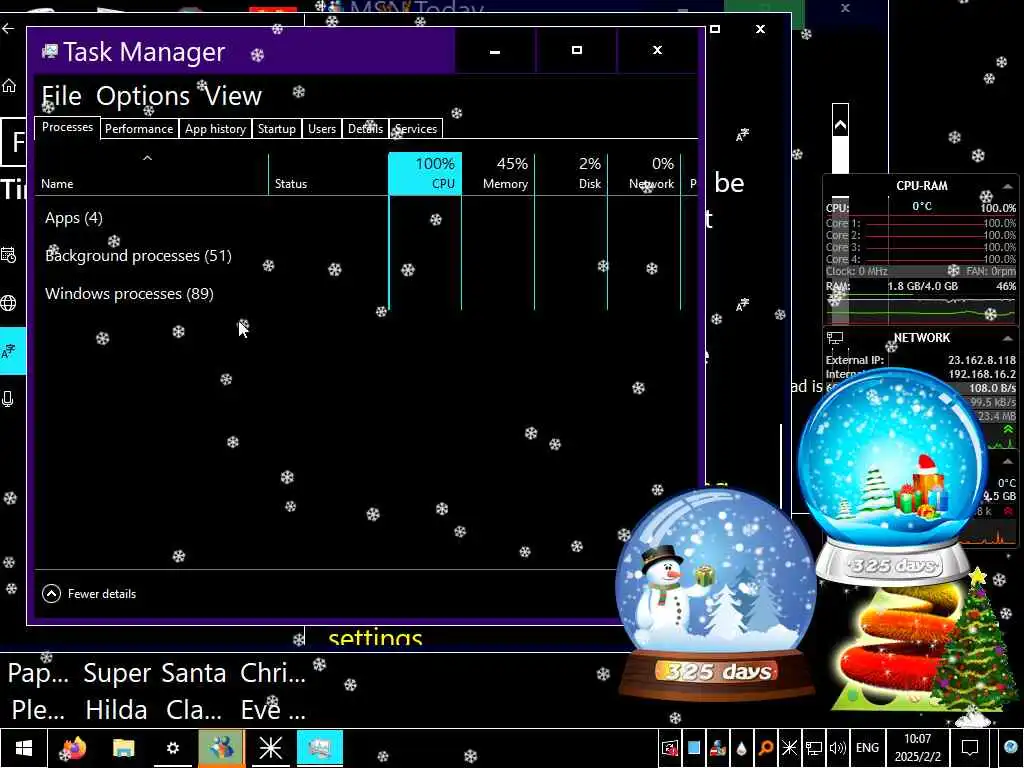This screenshot has height=768, width=1024.
Task: Click the RAM usage 1.8 GB/4.0 GB
Action: coord(923,286)
